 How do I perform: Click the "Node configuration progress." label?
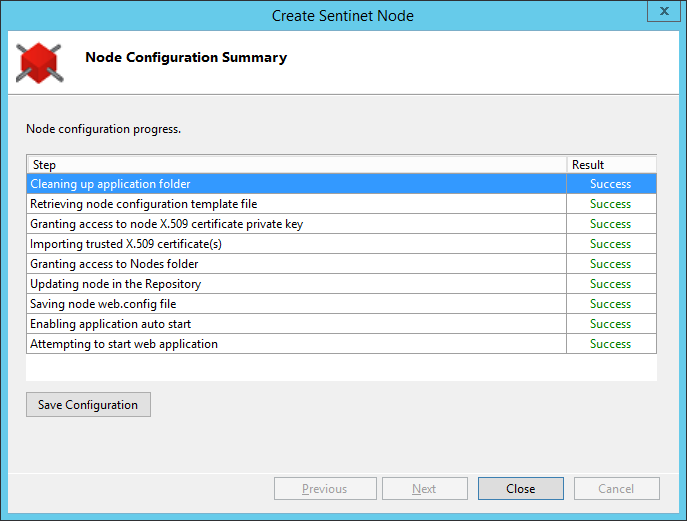click(x=103, y=129)
